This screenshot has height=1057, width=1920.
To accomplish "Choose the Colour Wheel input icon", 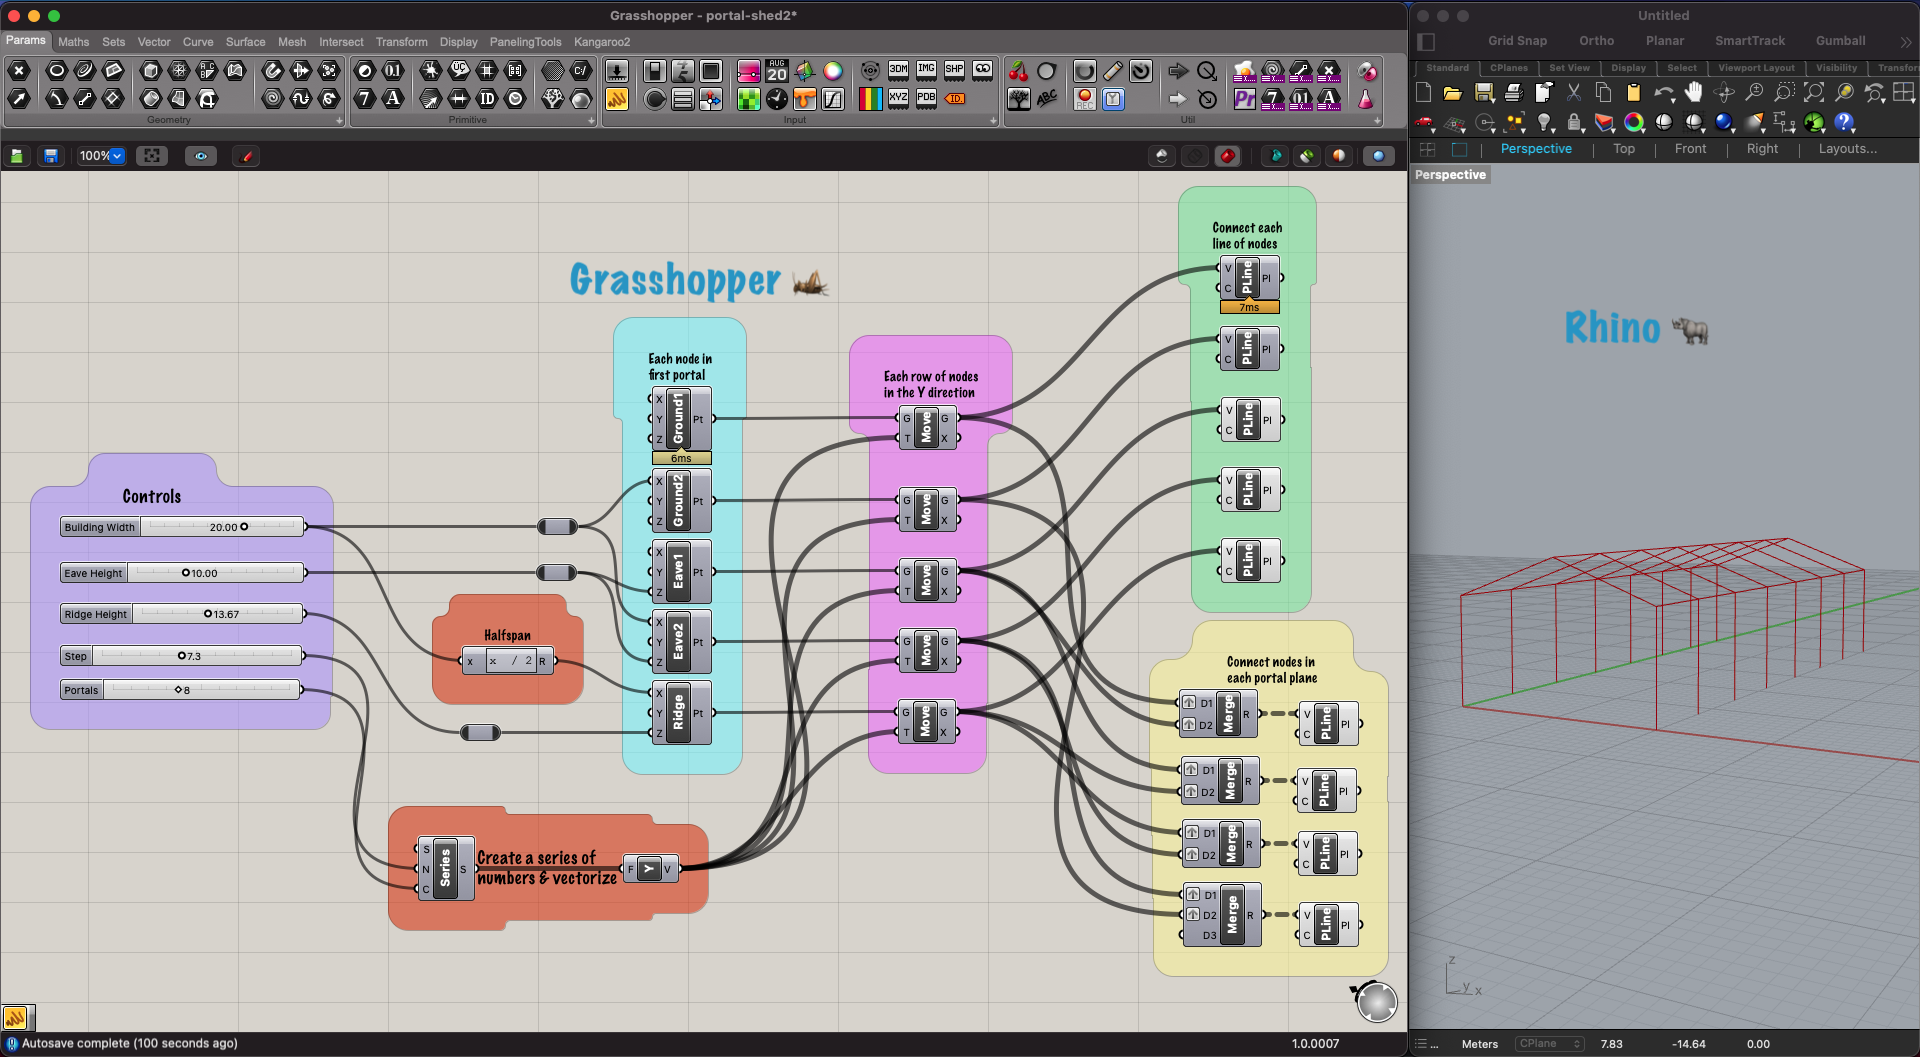I will [x=833, y=71].
